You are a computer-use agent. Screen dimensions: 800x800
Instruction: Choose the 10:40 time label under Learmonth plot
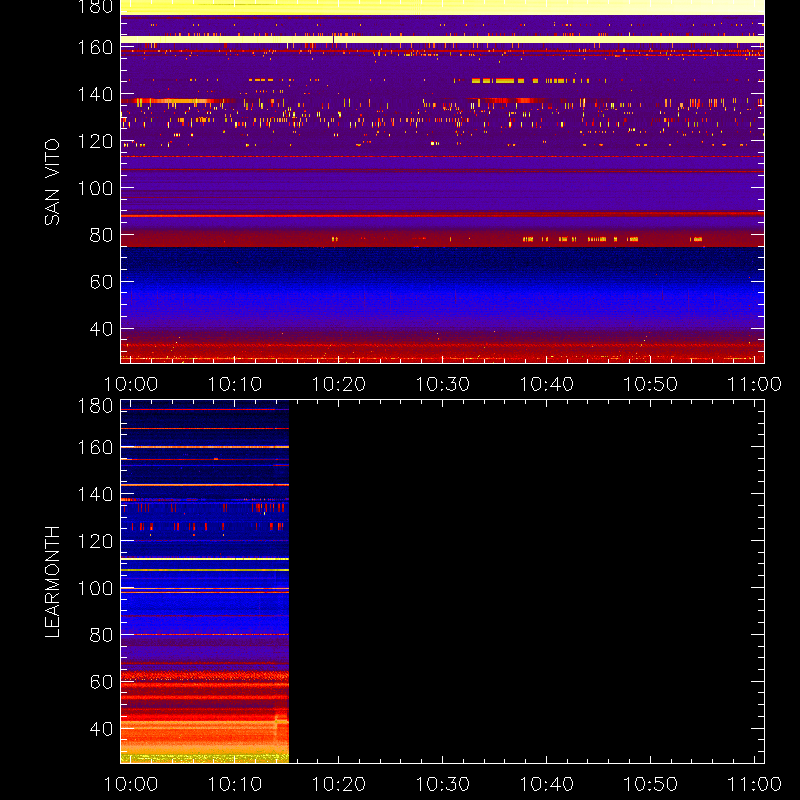(546, 784)
